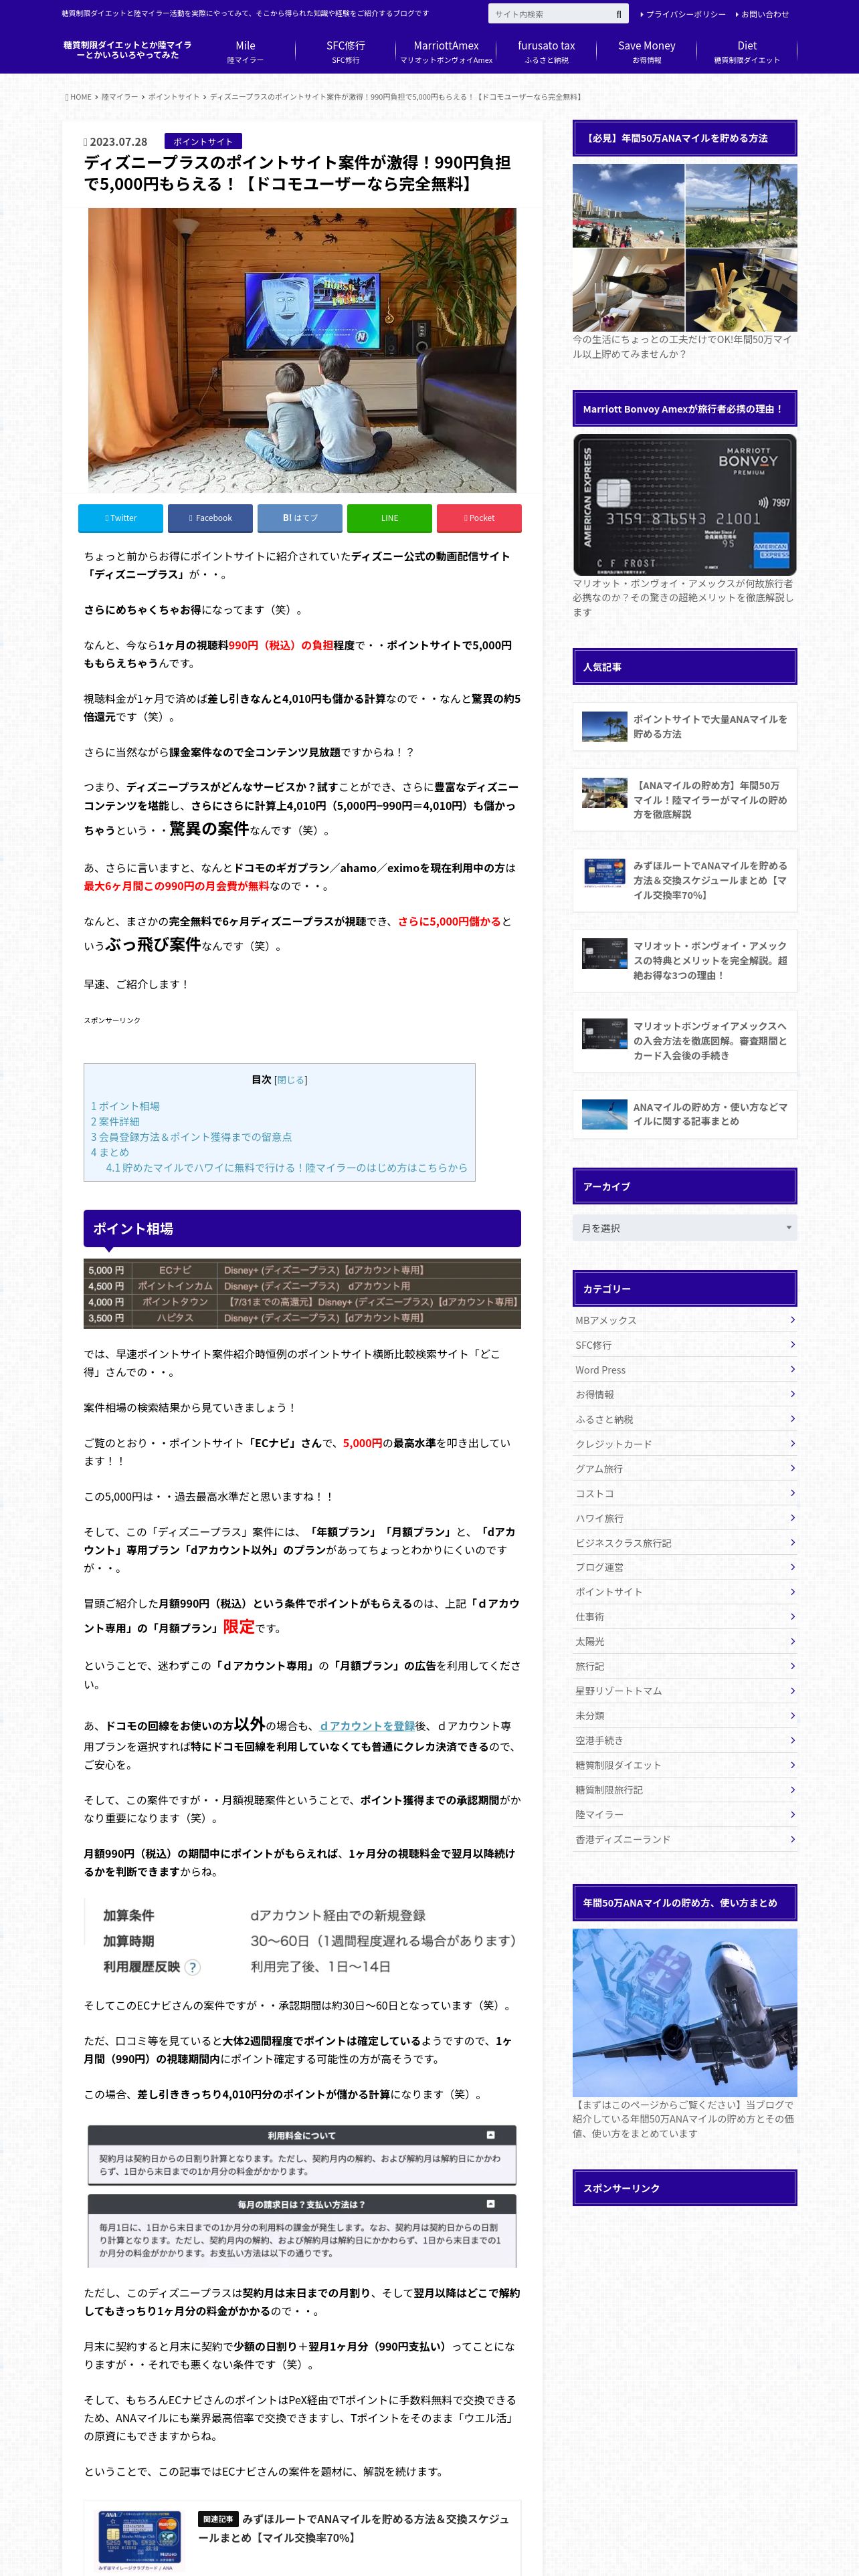Open the コストコ category

coord(684,1493)
